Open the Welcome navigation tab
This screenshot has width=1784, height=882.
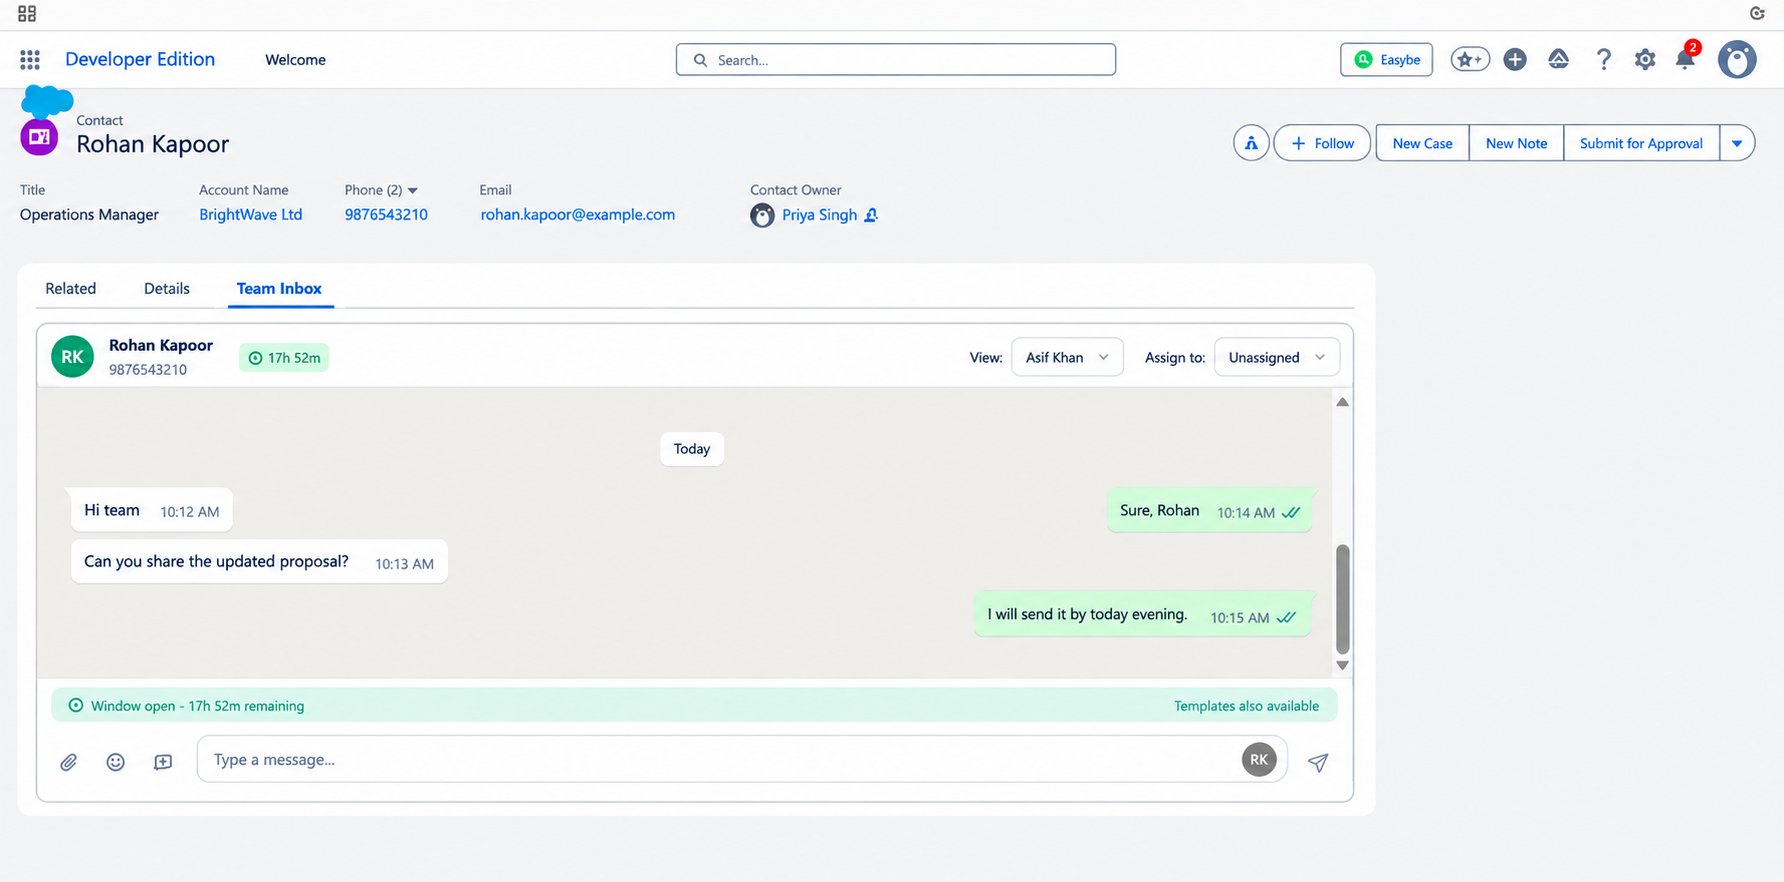(295, 60)
